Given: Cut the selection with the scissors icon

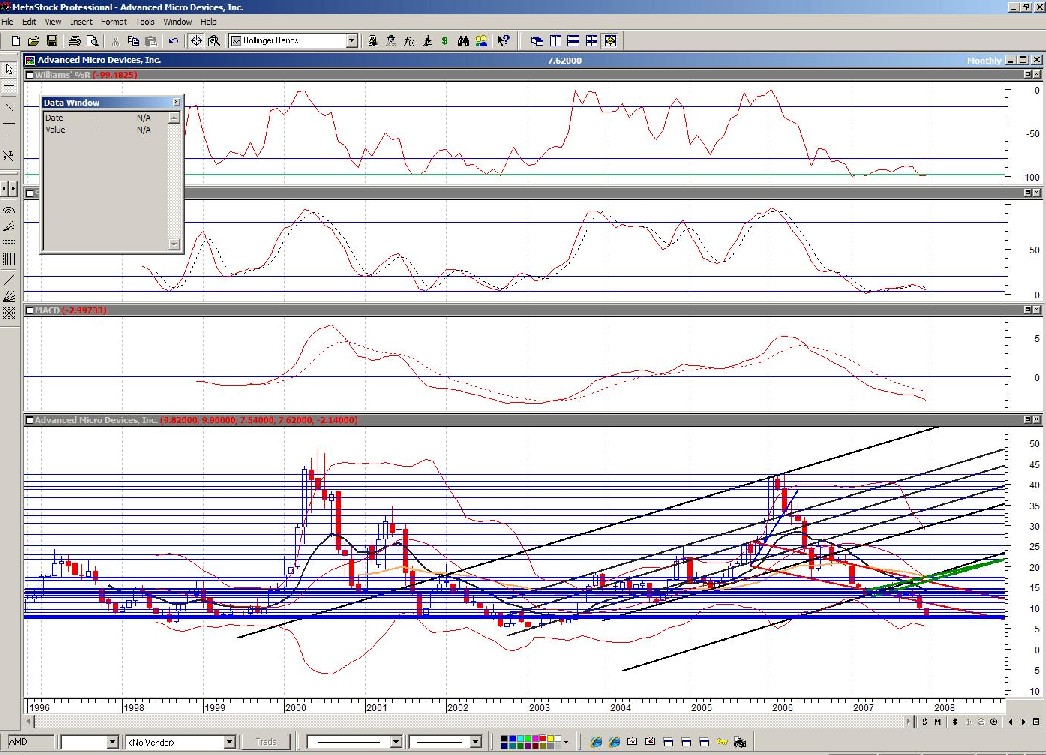Looking at the screenshot, I should pos(115,41).
